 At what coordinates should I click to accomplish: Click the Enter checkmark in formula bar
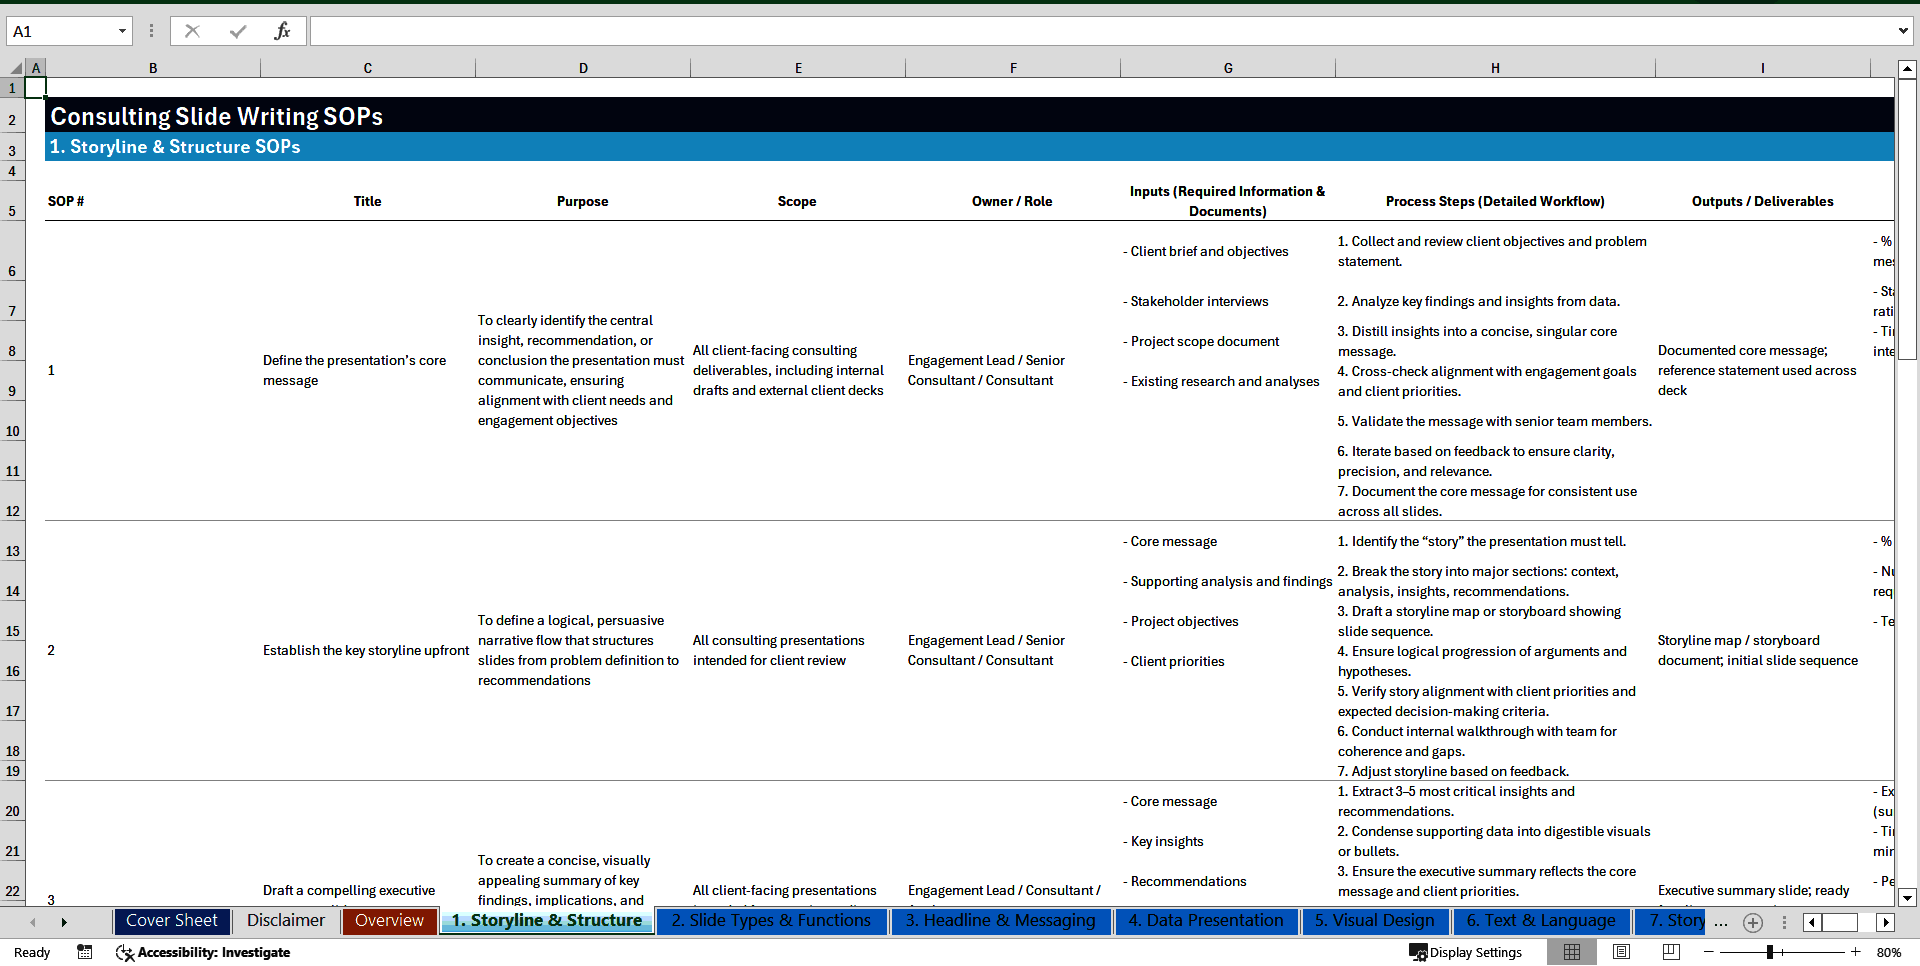coord(238,30)
